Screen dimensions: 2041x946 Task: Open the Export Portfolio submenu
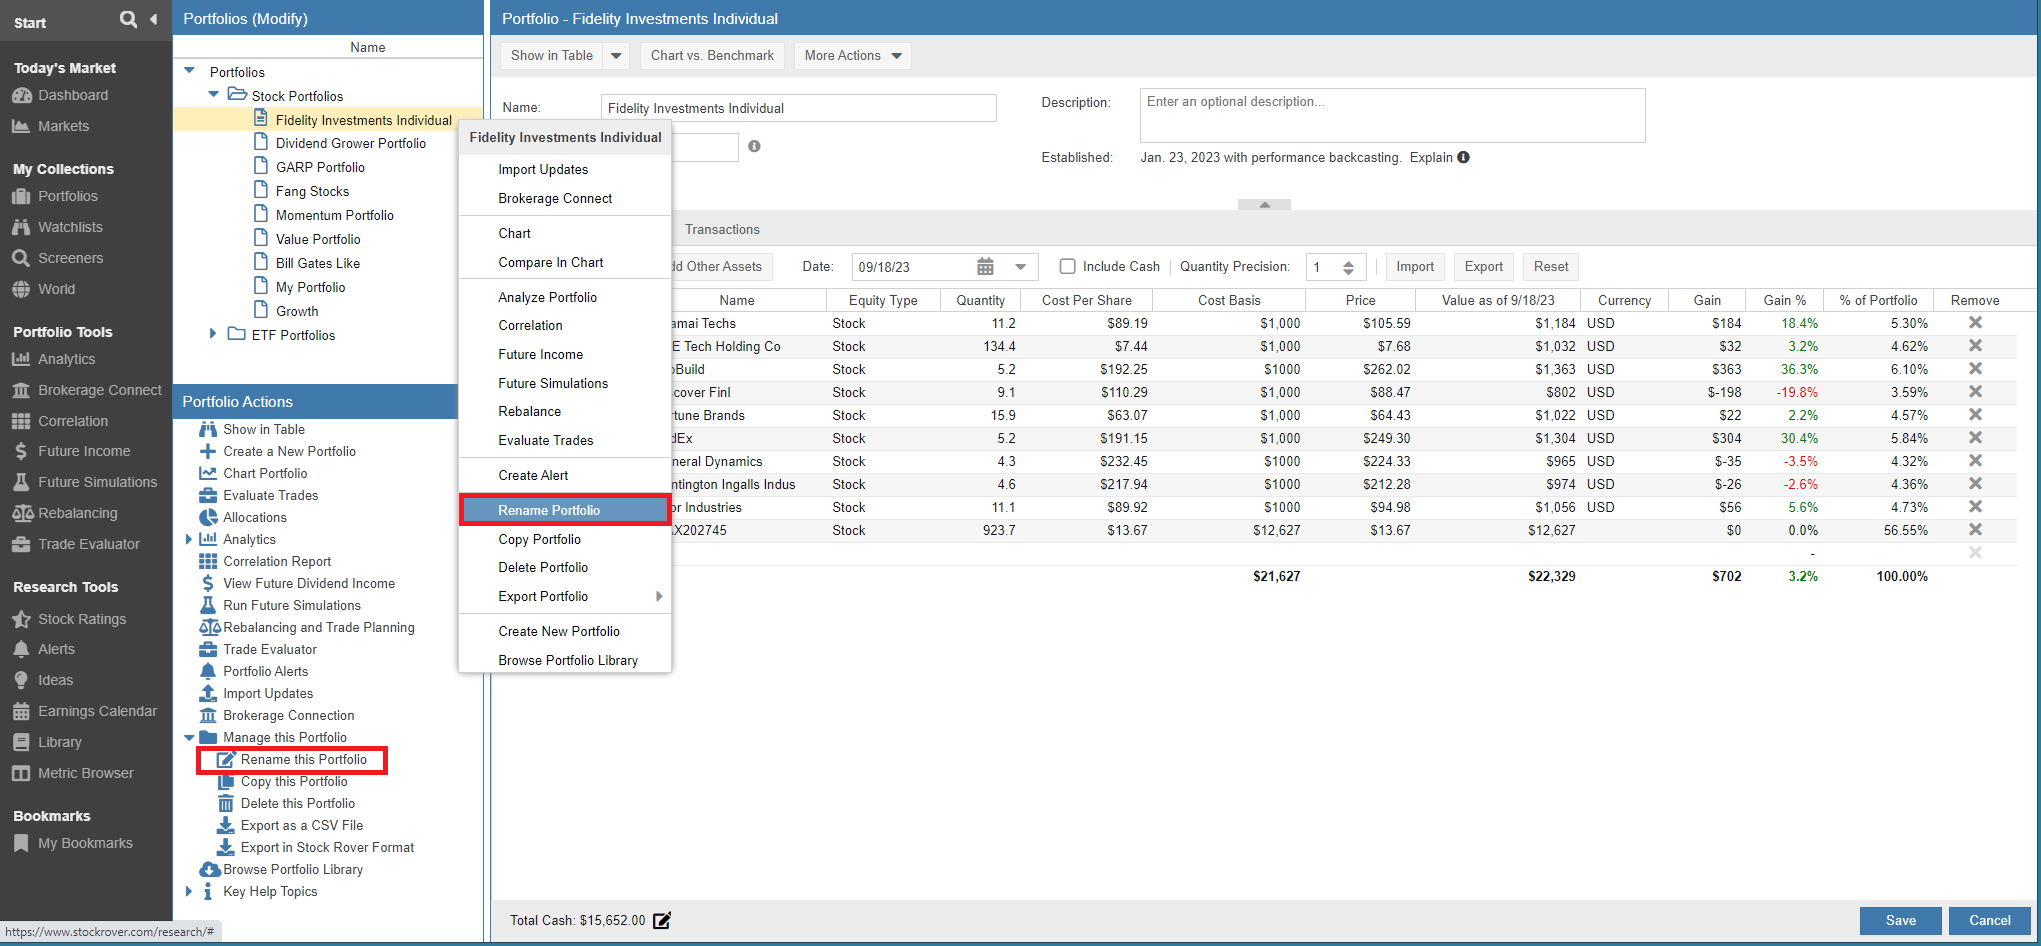click(x=565, y=596)
